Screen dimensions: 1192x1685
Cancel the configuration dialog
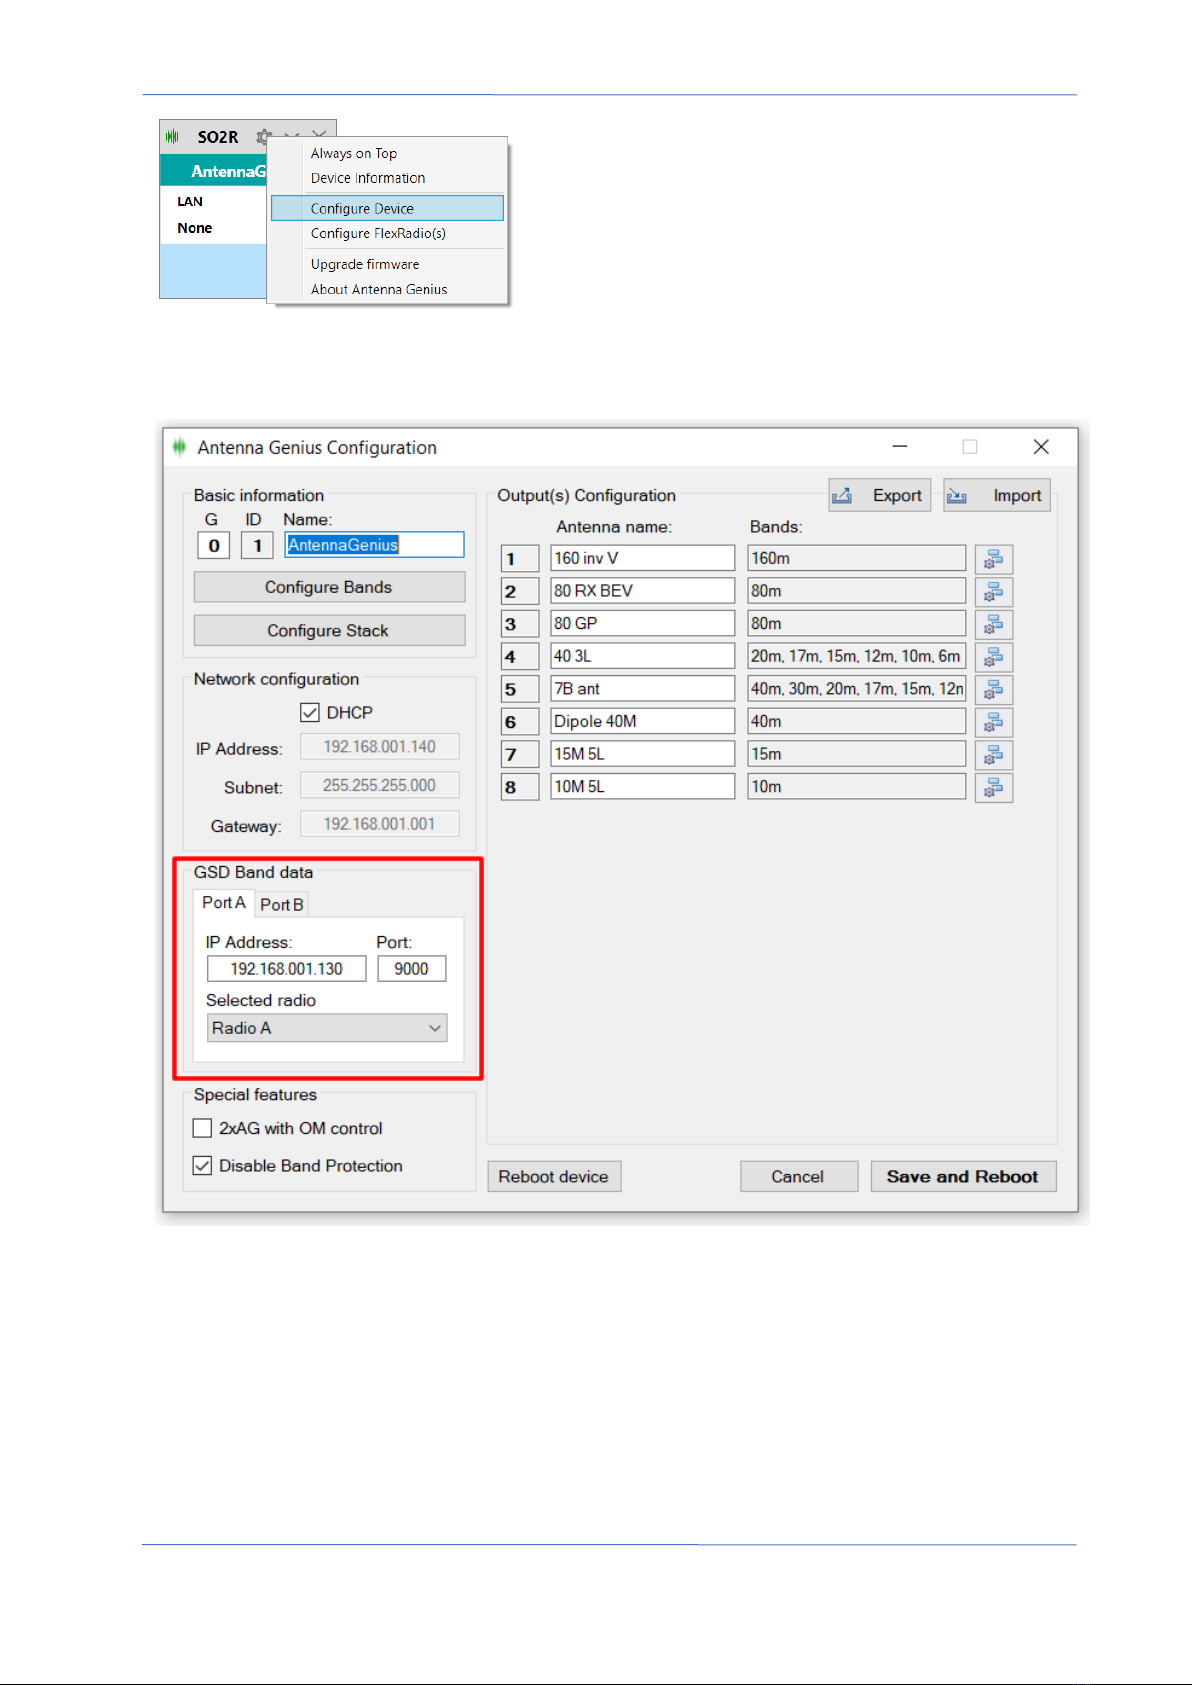(798, 1177)
